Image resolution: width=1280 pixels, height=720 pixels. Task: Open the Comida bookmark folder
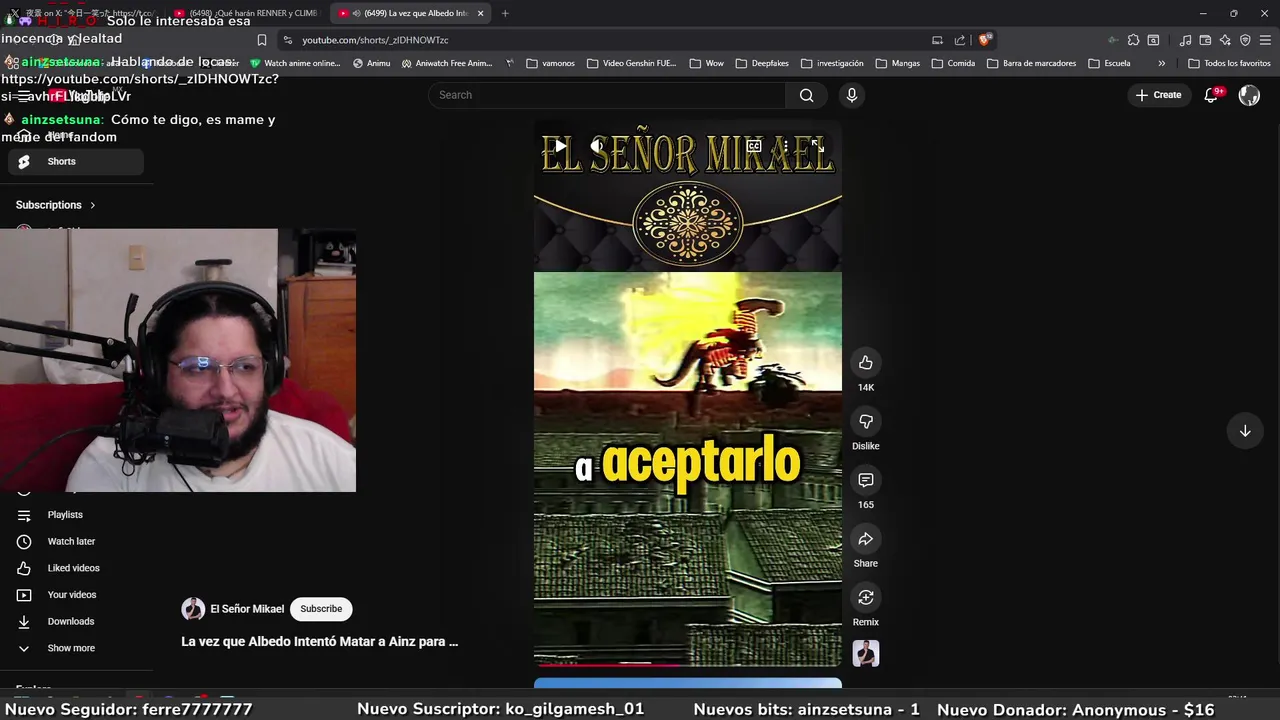[x=953, y=63]
